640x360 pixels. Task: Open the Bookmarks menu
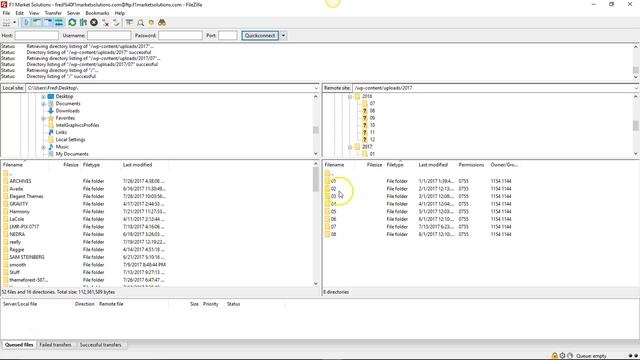click(x=97, y=13)
